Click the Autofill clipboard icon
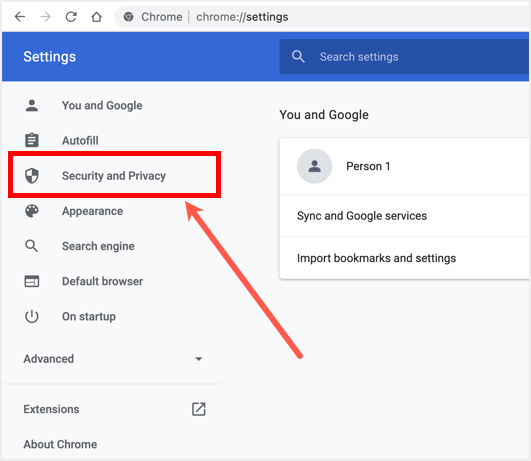 32,140
